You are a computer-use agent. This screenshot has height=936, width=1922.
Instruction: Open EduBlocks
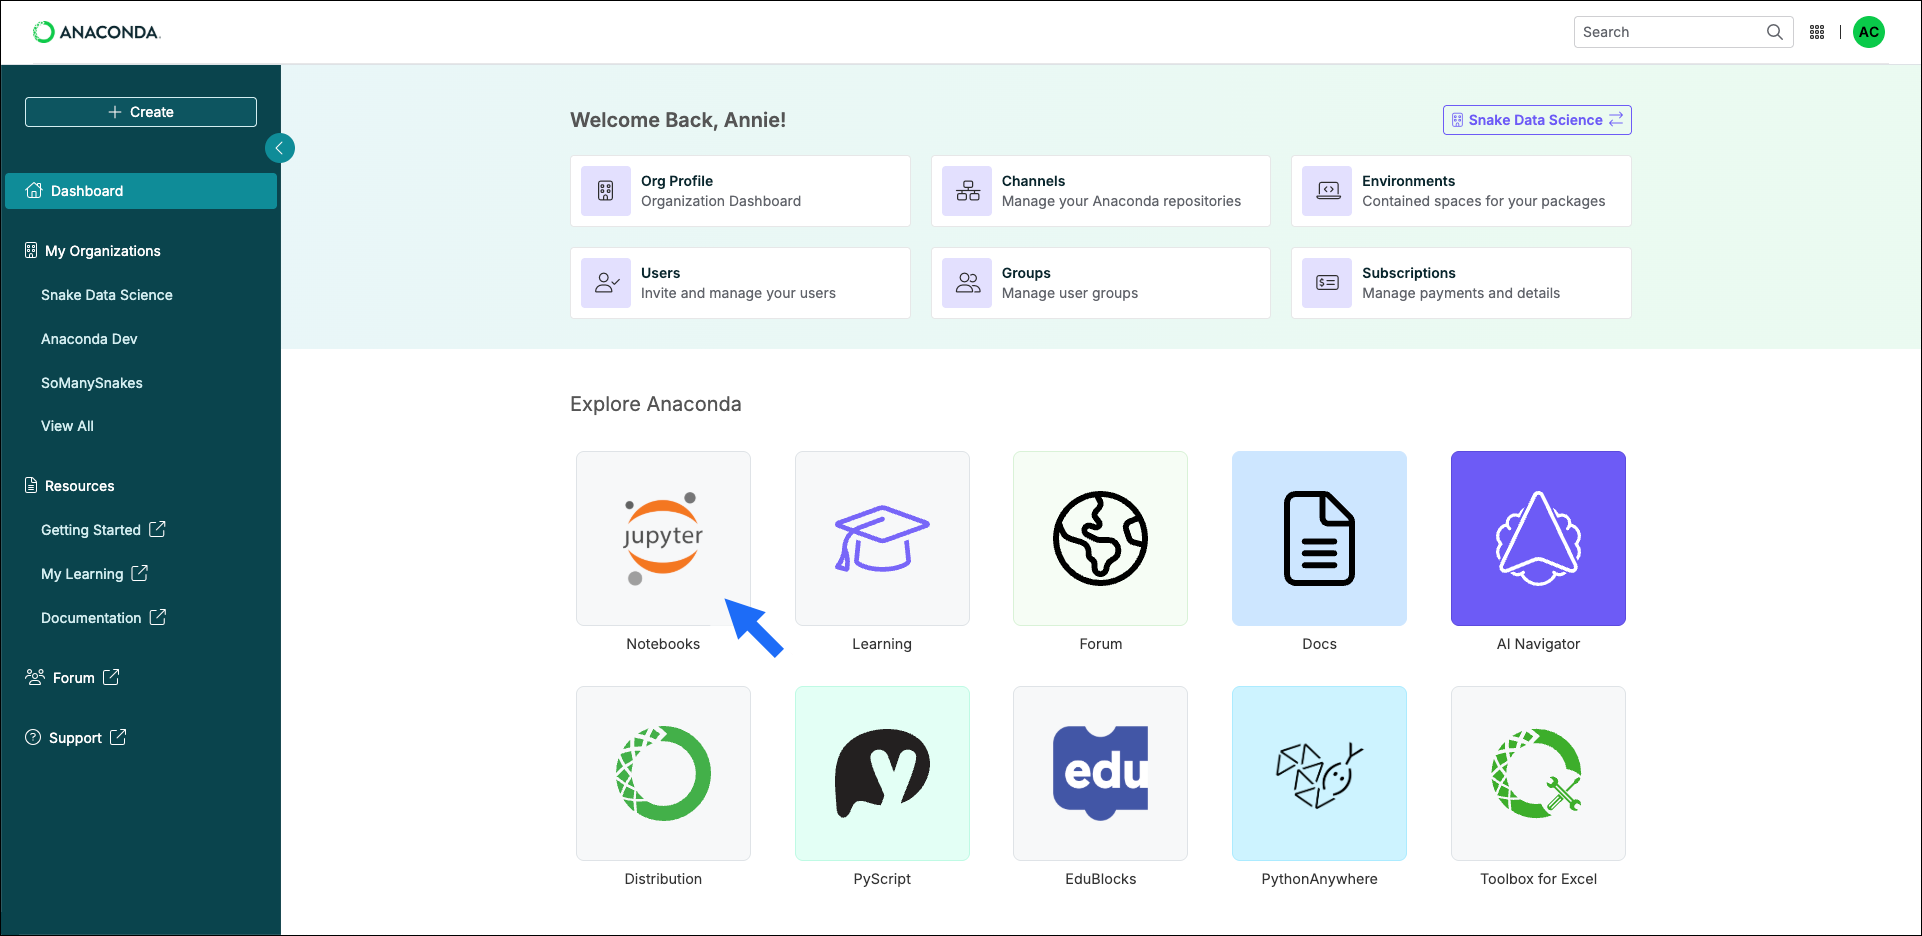coord(1100,773)
